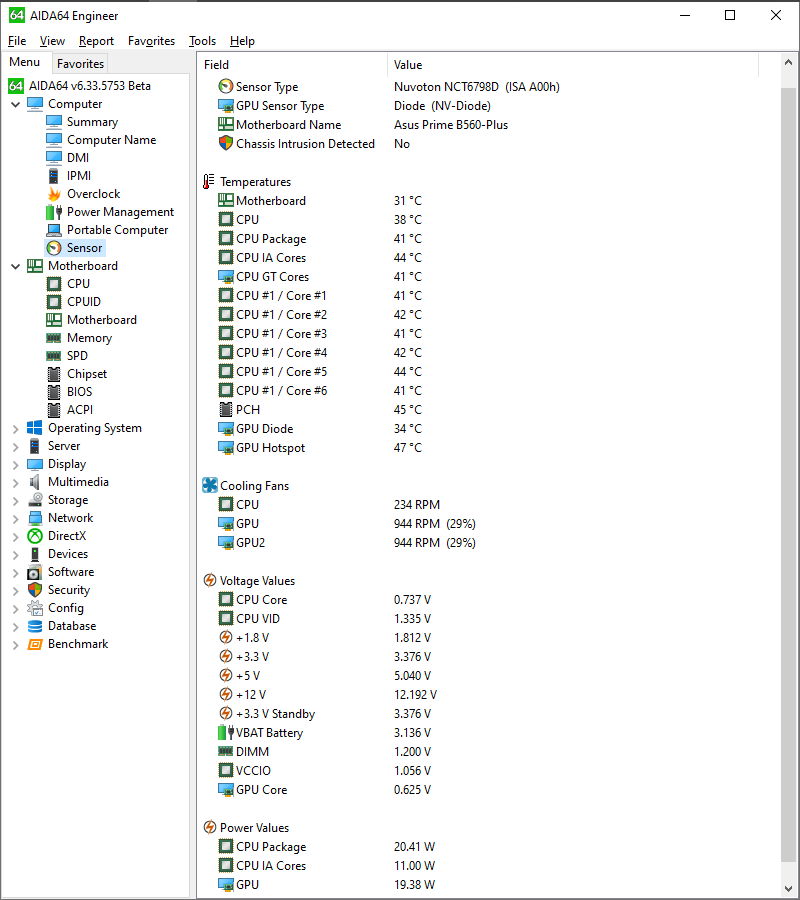Click the Cooling Fans blue fan icon
The width and height of the screenshot is (800, 900).
point(210,486)
